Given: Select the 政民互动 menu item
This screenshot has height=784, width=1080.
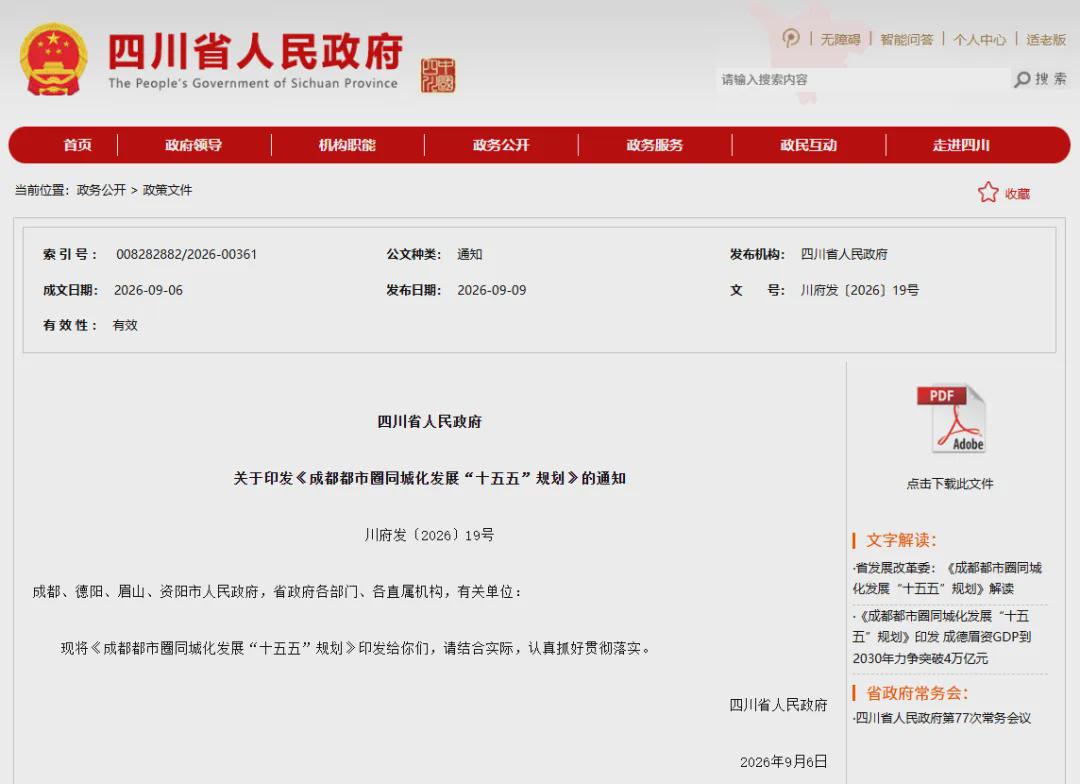Looking at the screenshot, I should (x=808, y=145).
